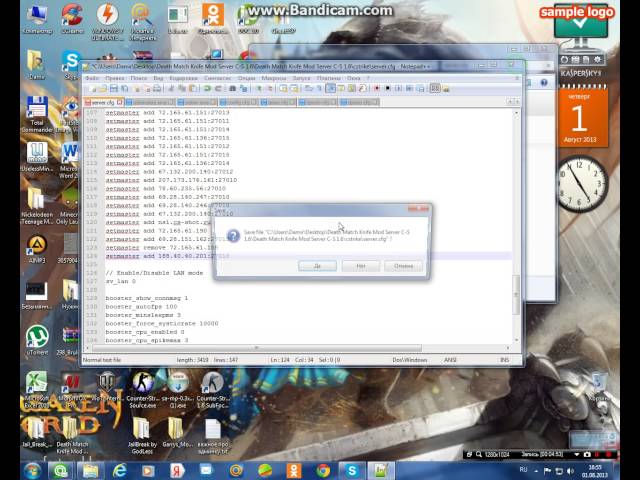This screenshot has width=640, height=480.
Task: Close the Save dialog with red X
Action: [x=418, y=209]
